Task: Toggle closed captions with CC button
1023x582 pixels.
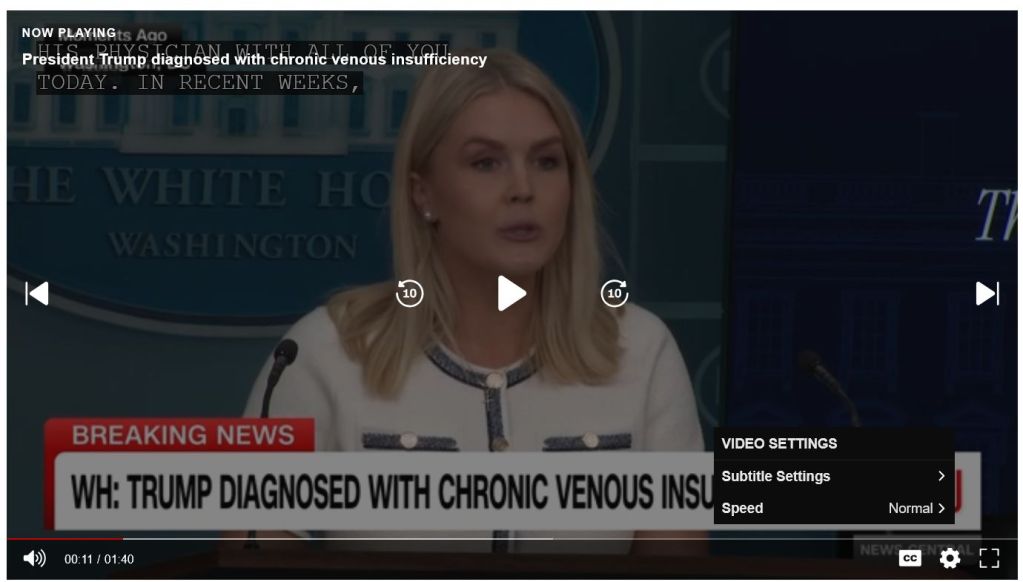Action: [909, 559]
